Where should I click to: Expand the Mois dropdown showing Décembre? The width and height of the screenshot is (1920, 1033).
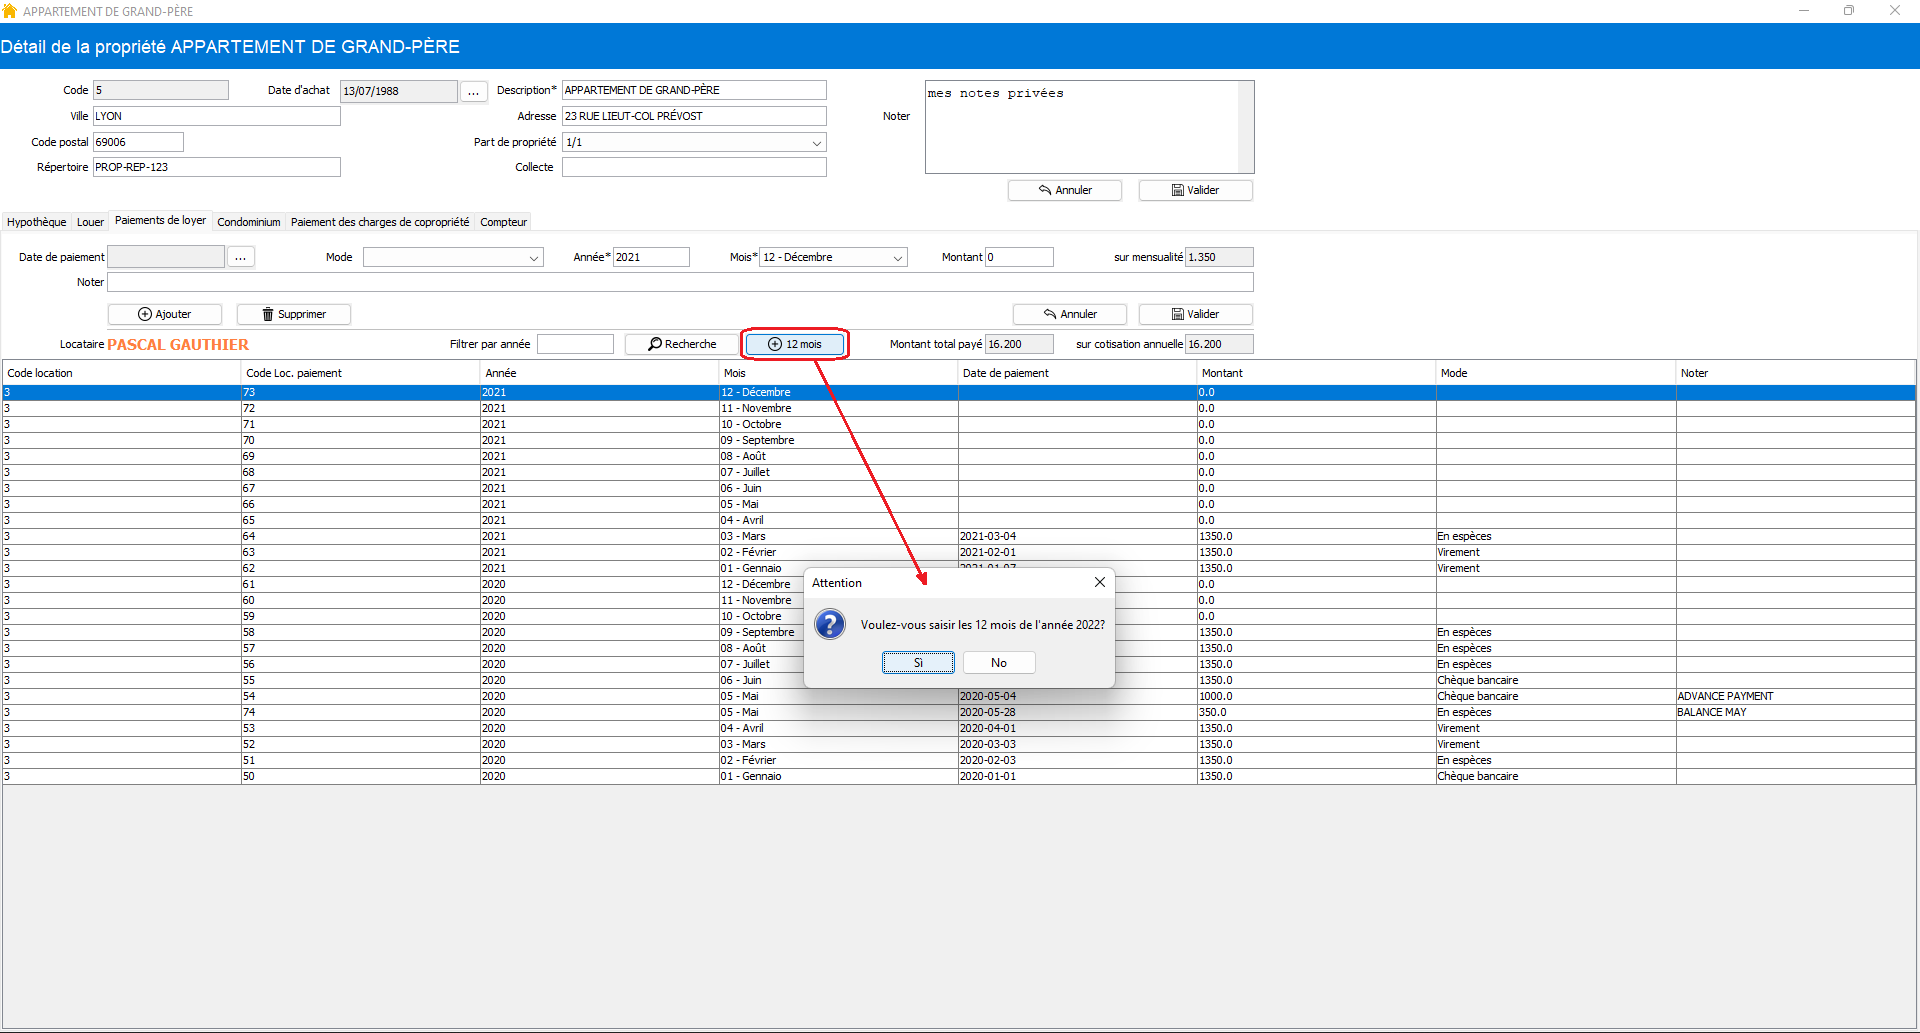(x=898, y=257)
